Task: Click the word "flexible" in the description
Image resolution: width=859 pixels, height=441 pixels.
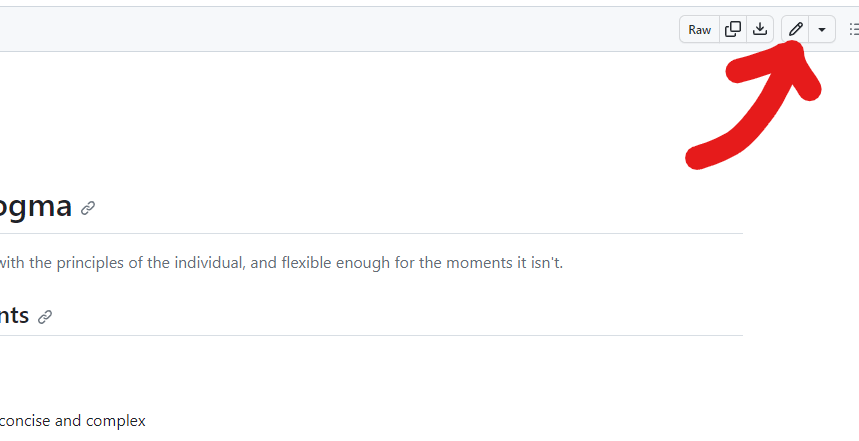Action: (307, 263)
